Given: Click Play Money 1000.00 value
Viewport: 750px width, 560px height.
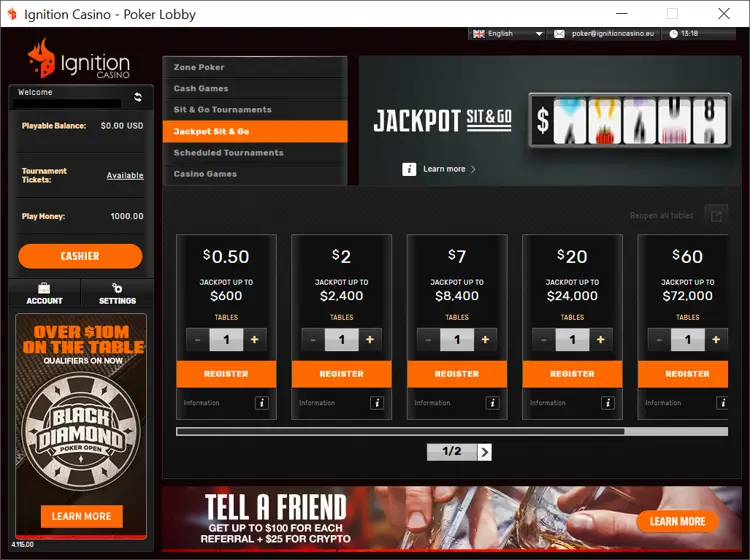Looking at the screenshot, I should click(x=127, y=216).
